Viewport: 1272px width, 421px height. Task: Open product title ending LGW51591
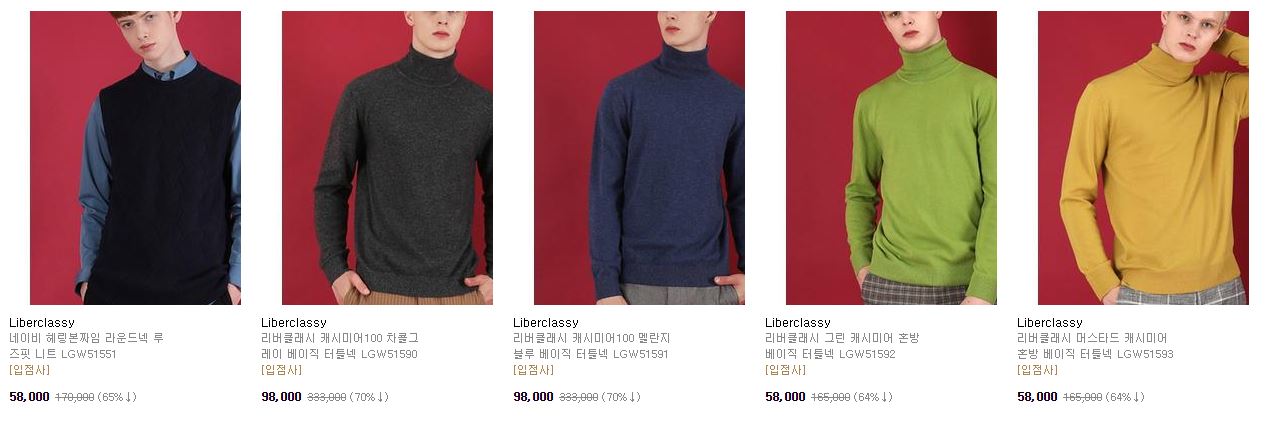tap(592, 346)
